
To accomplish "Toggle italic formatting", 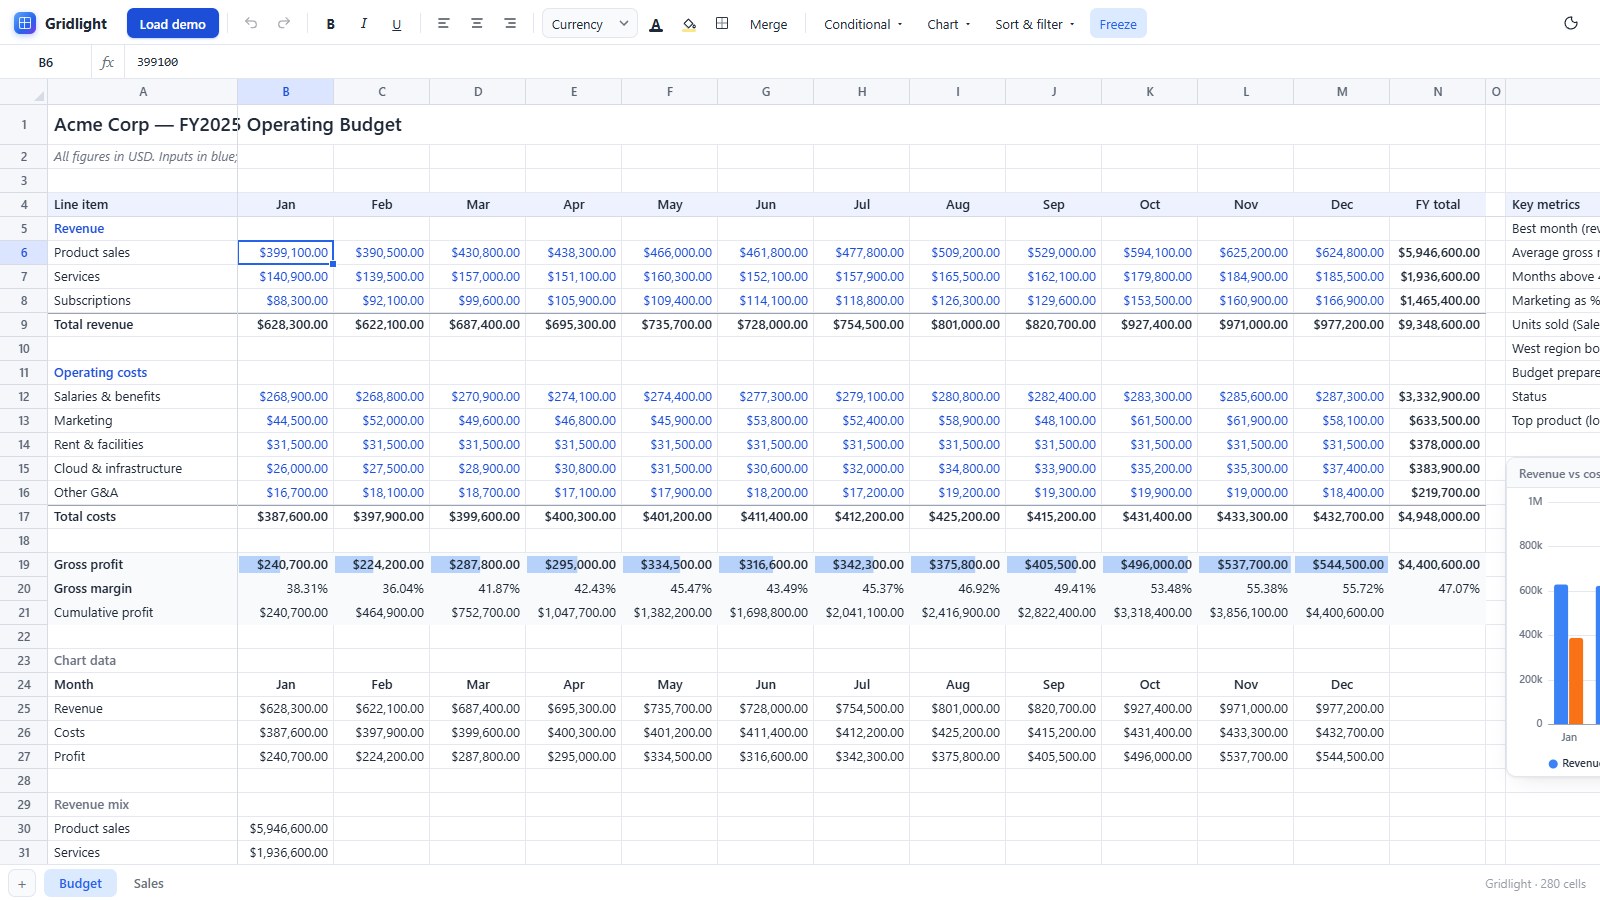I will pyautogui.click(x=364, y=23).
